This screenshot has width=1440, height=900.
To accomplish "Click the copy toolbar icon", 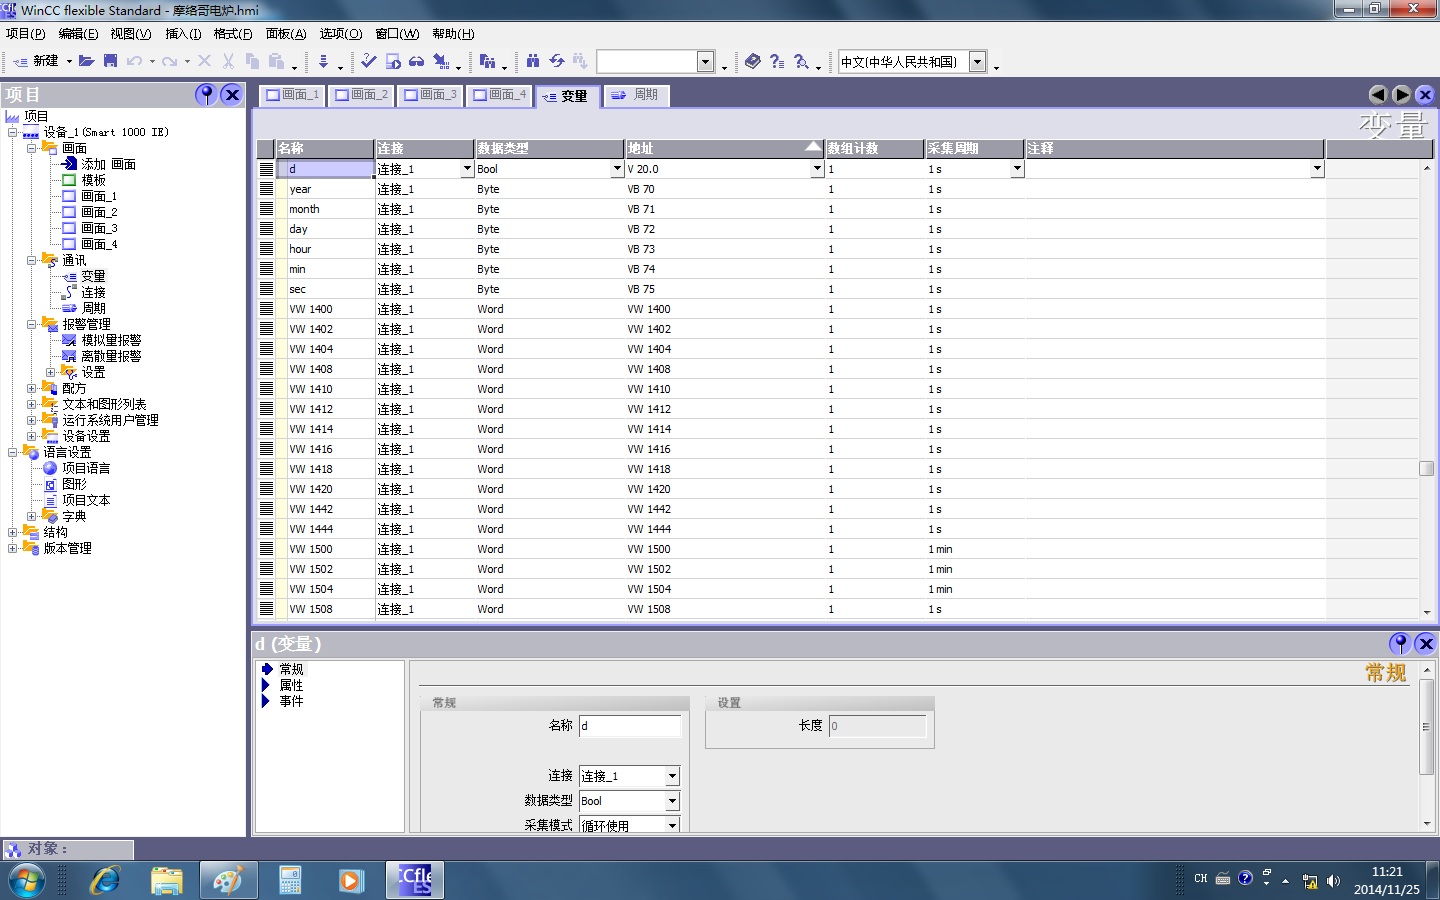I will point(253,62).
